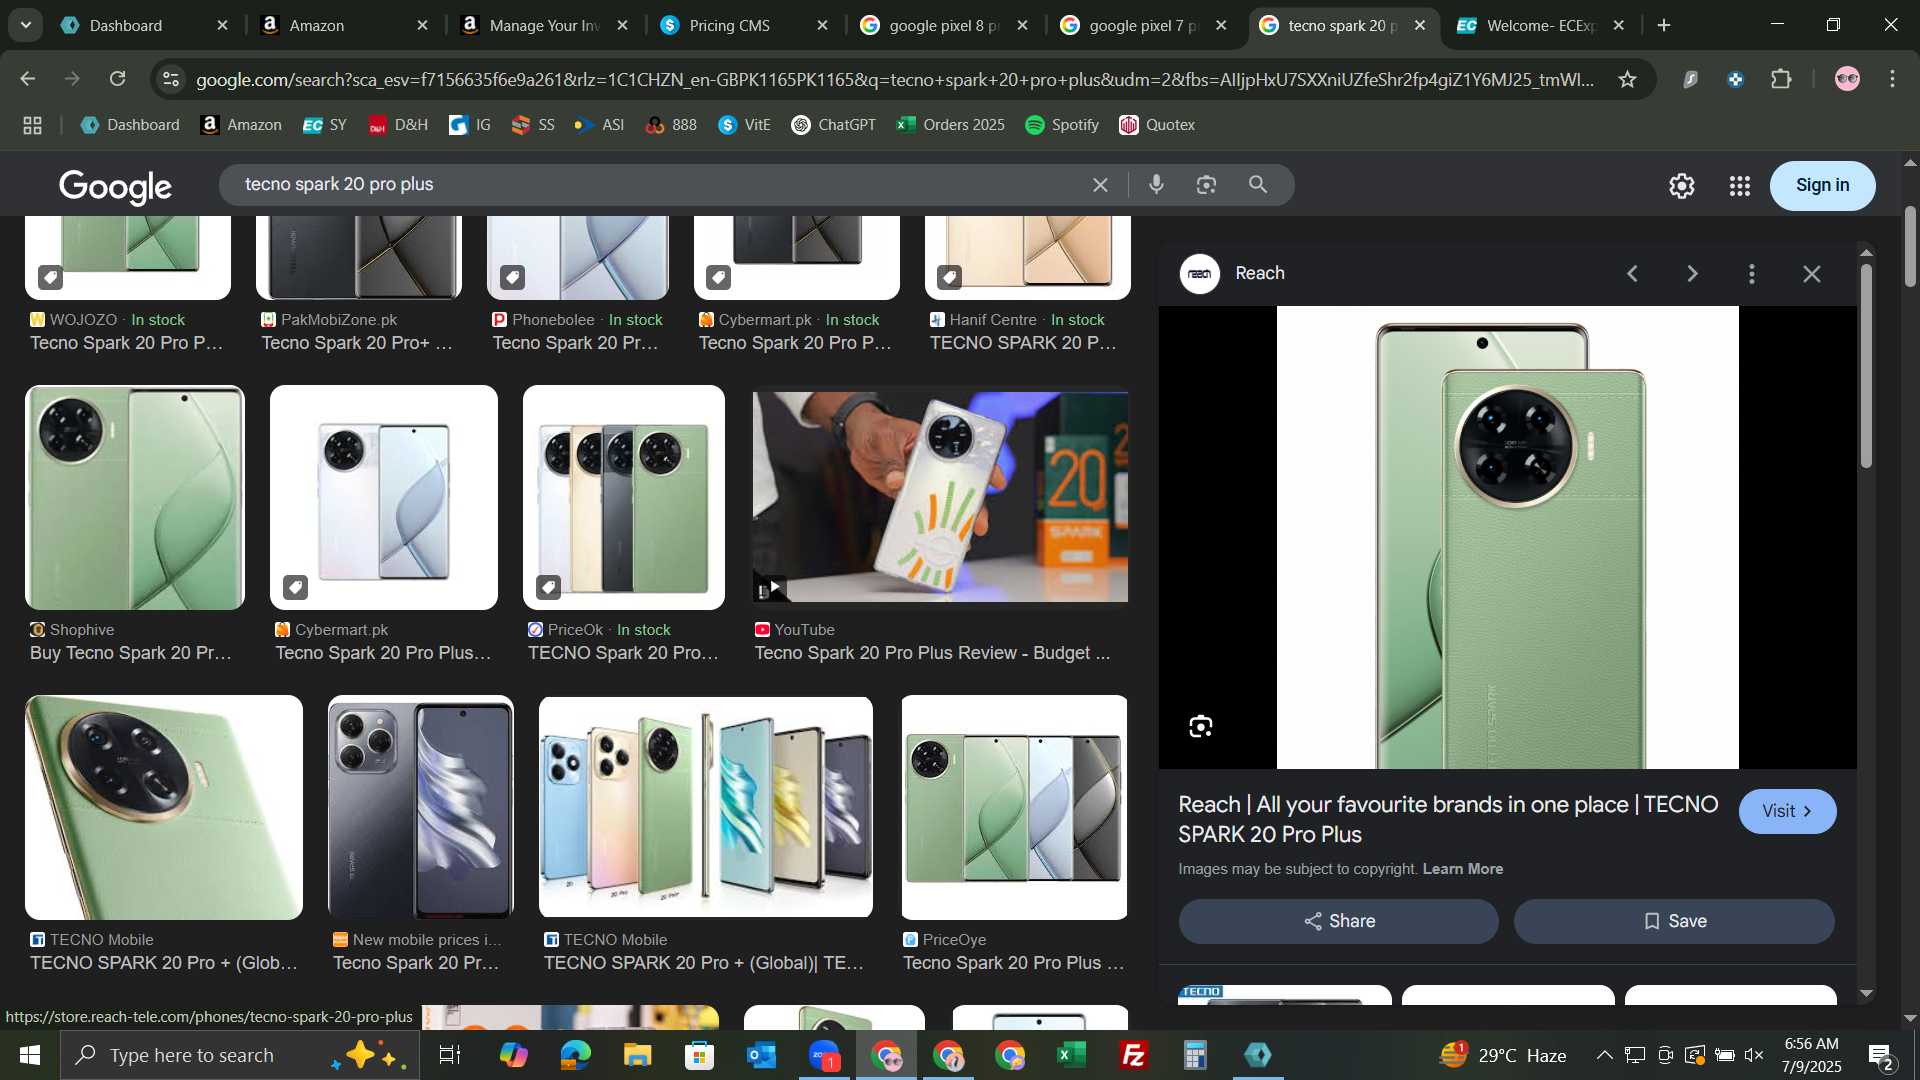The width and height of the screenshot is (1920, 1080).
Task: Open the D&H bookmark
Action: tap(398, 125)
